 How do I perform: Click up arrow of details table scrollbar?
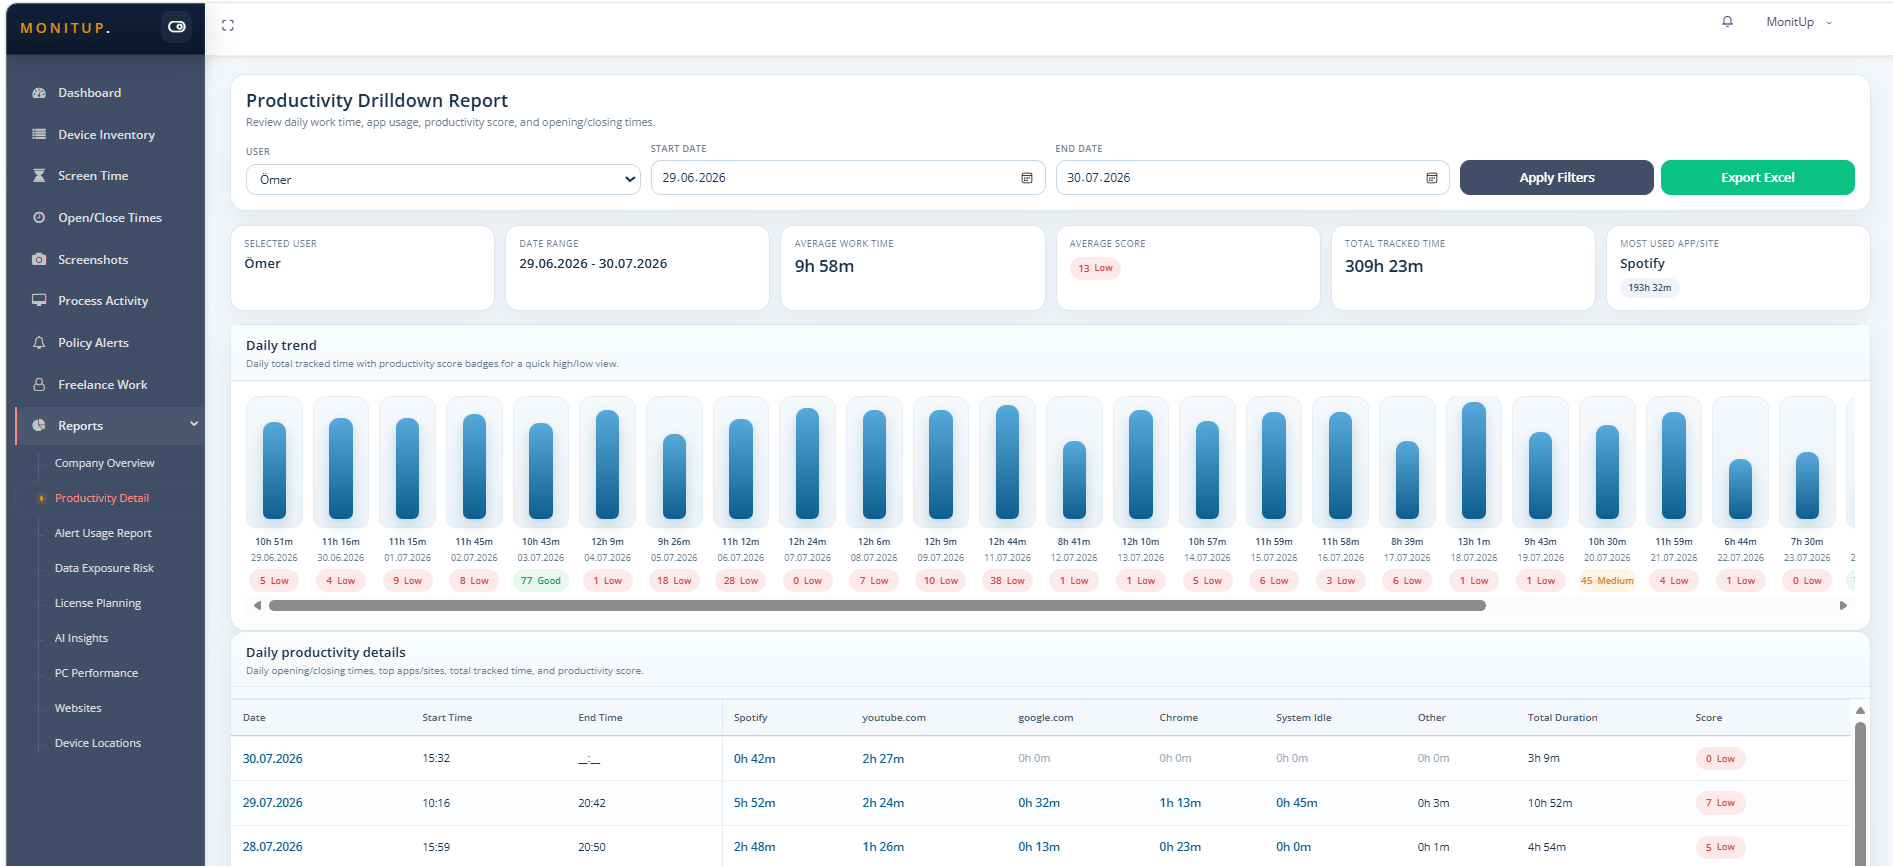pyautogui.click(x=1860, y=711)
